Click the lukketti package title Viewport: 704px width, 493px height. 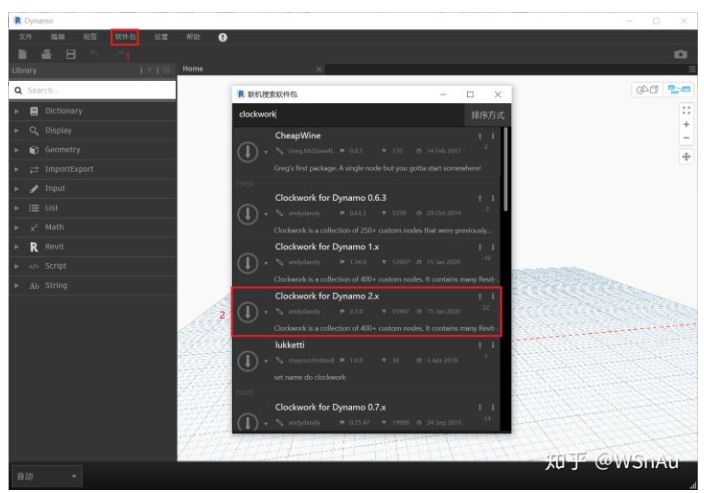[290, 345]
